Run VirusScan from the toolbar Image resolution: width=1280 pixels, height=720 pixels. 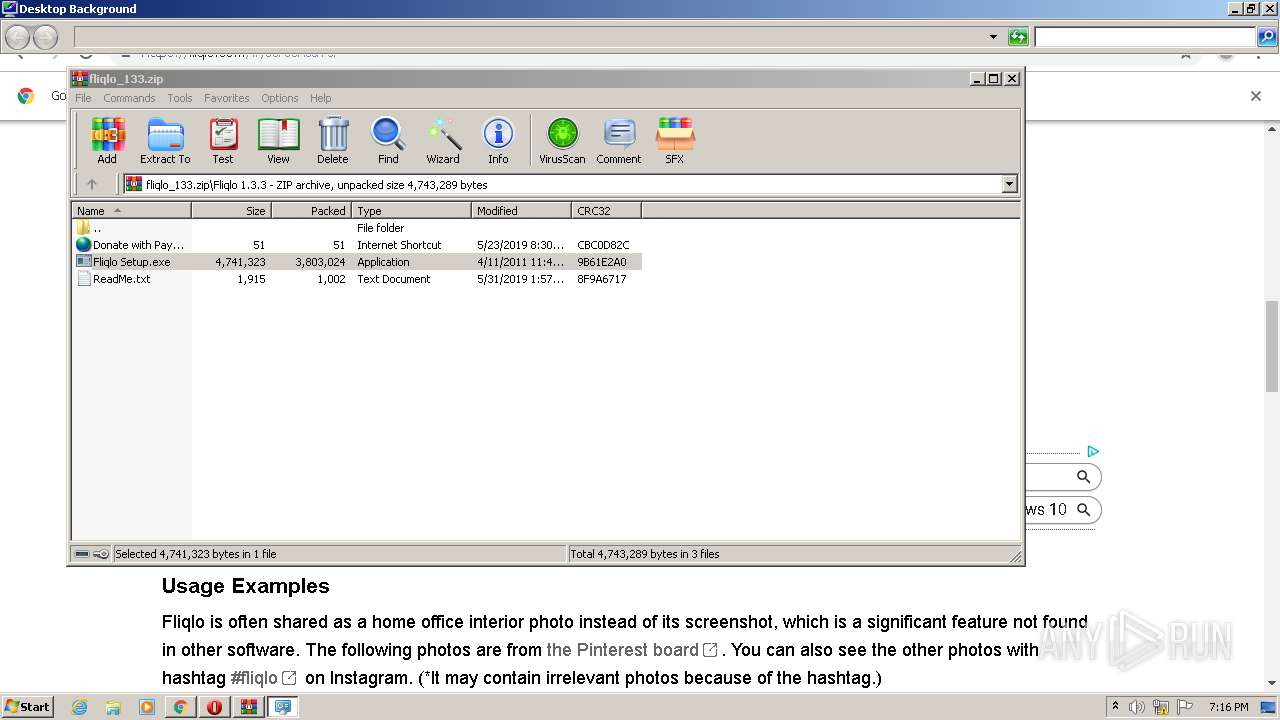pos(562,140)
